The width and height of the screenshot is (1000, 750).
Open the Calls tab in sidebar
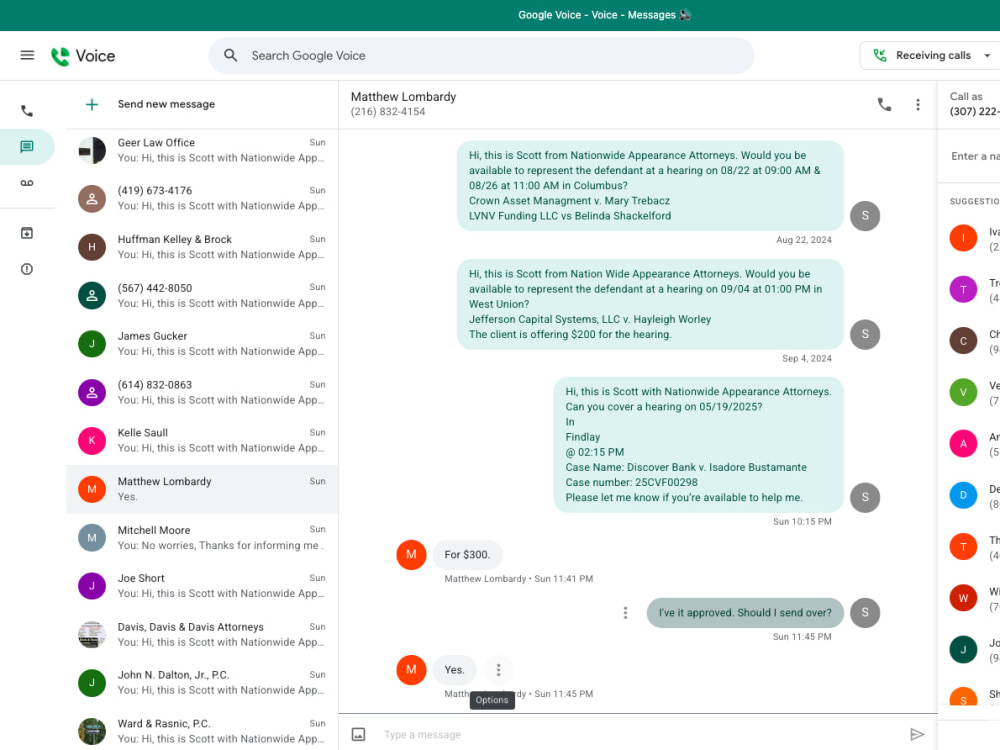click(x=27, y=111)
